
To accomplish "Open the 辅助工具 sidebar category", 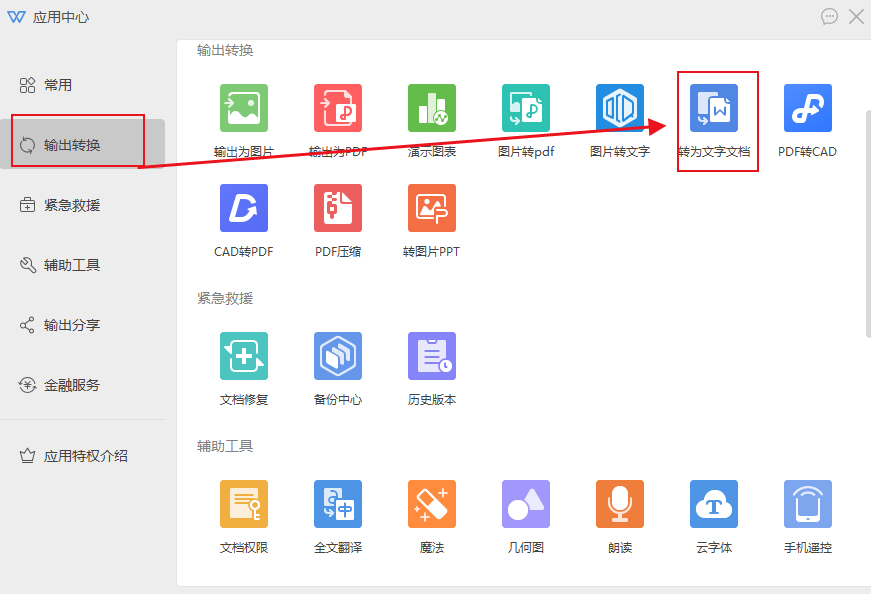I will [82, 265].
